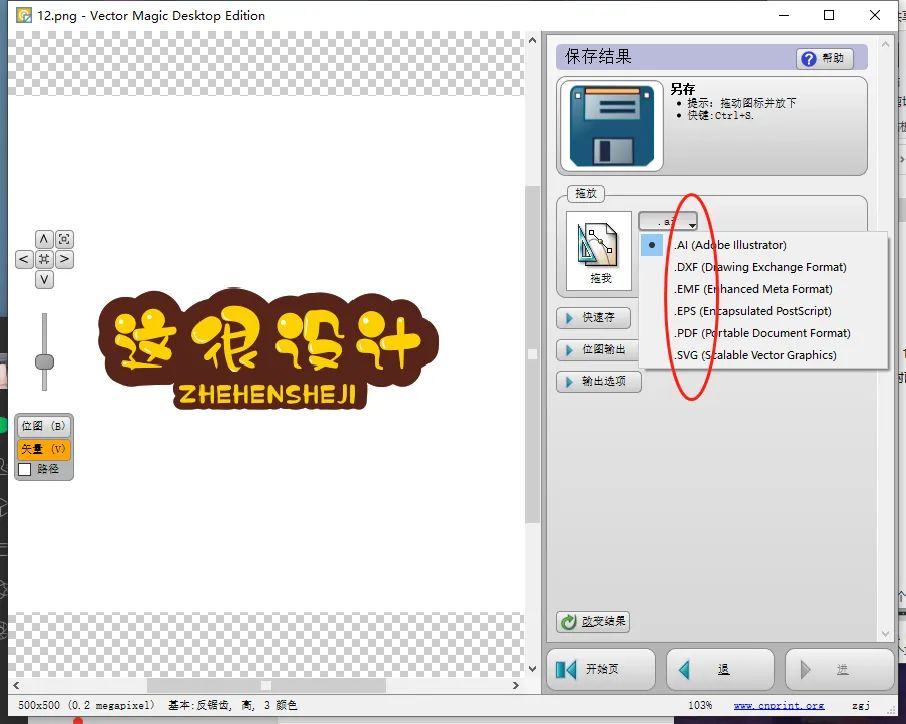The height and width of the screenshot is (724, 906).
Task: Click the zoom-to-fit icon above the right arrow
Action: coord(64,239)
